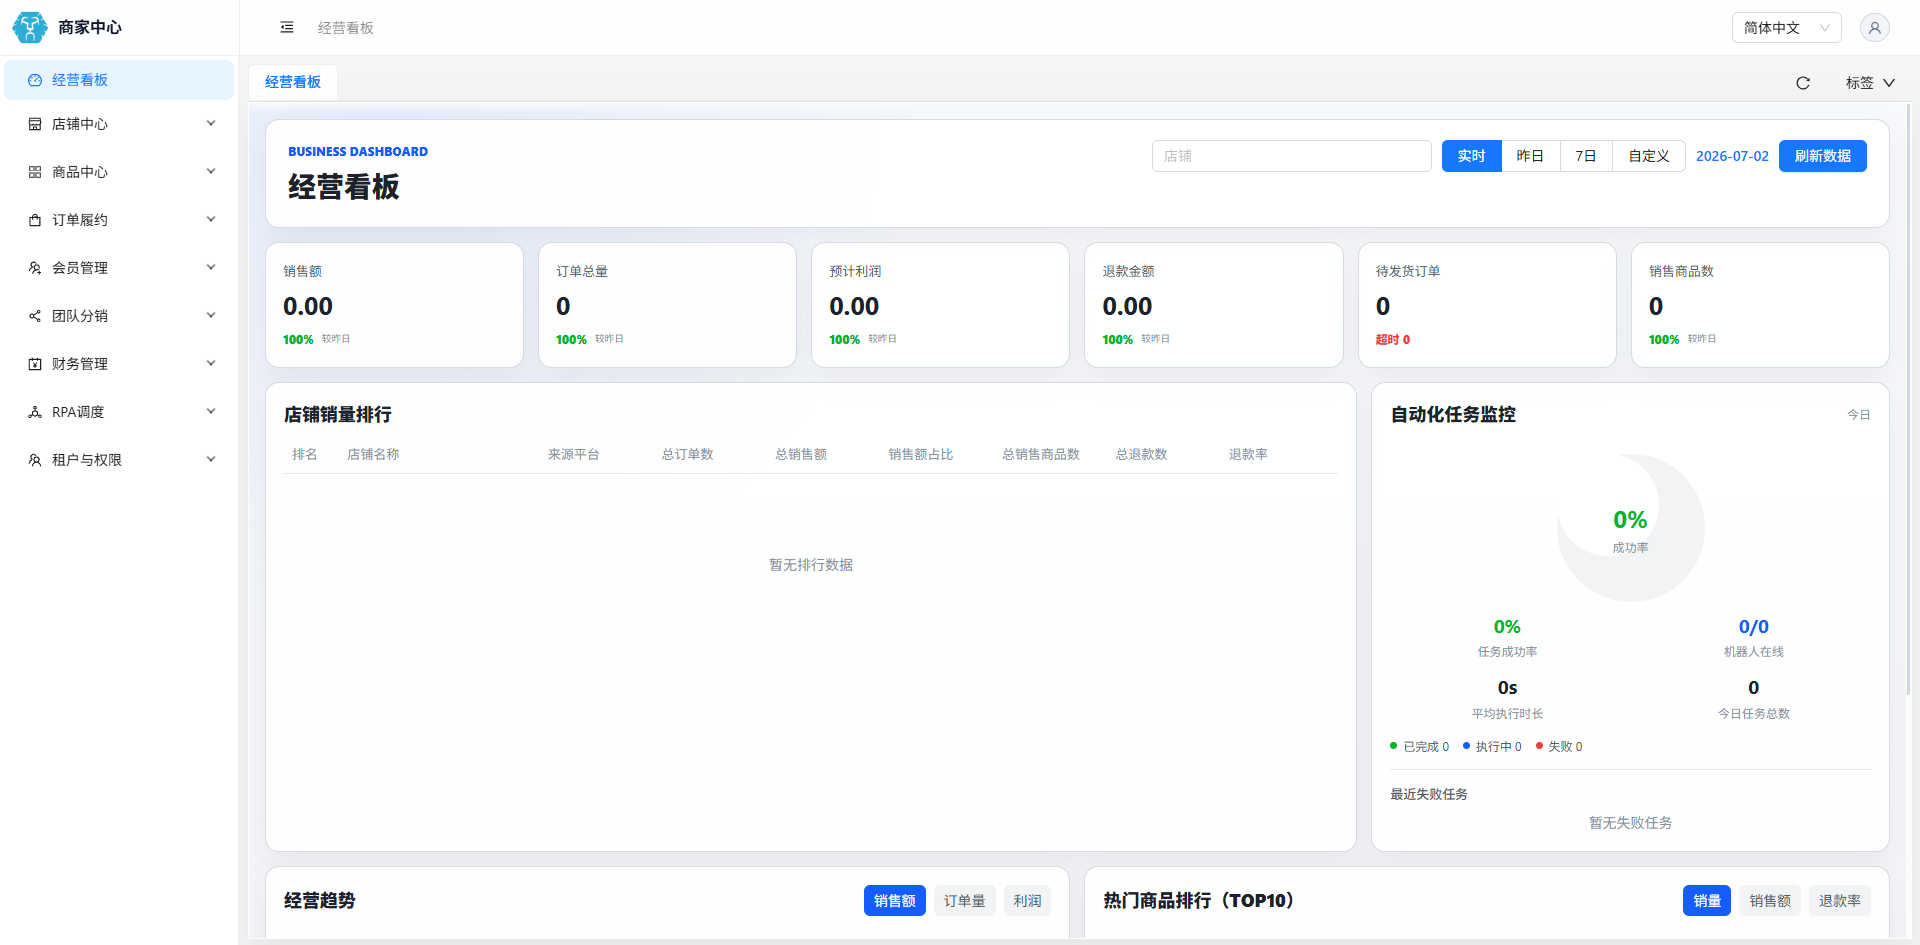The image size is (1920, 945).
Task: Open the 会员管理 sidebar menu
Action: (x=119, y=268)
